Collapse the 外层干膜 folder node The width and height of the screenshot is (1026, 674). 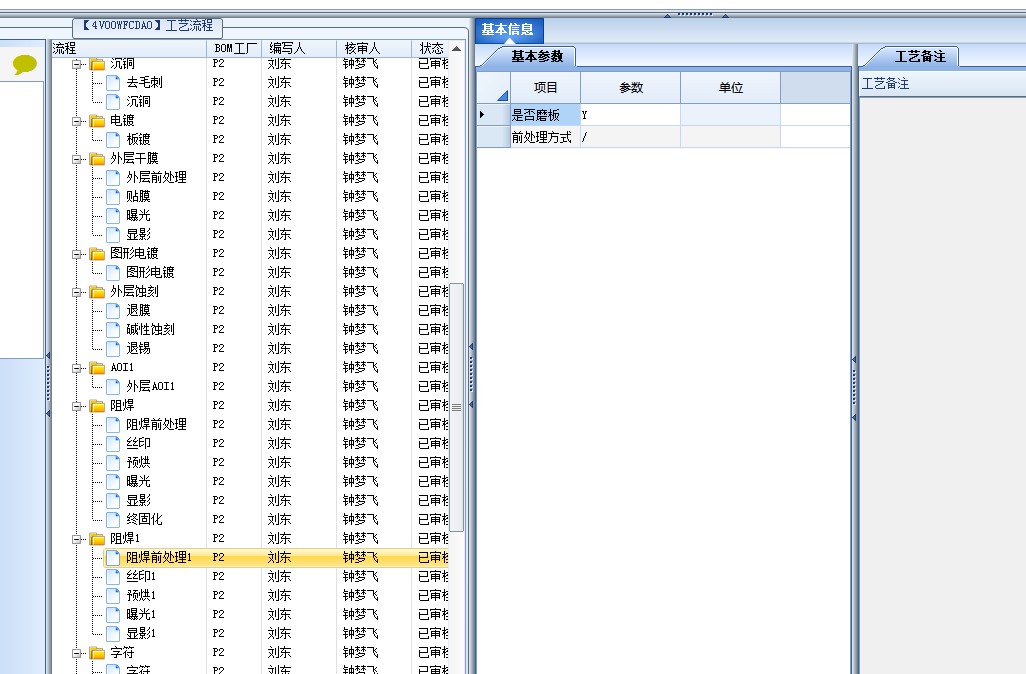(x=77, y=159)
